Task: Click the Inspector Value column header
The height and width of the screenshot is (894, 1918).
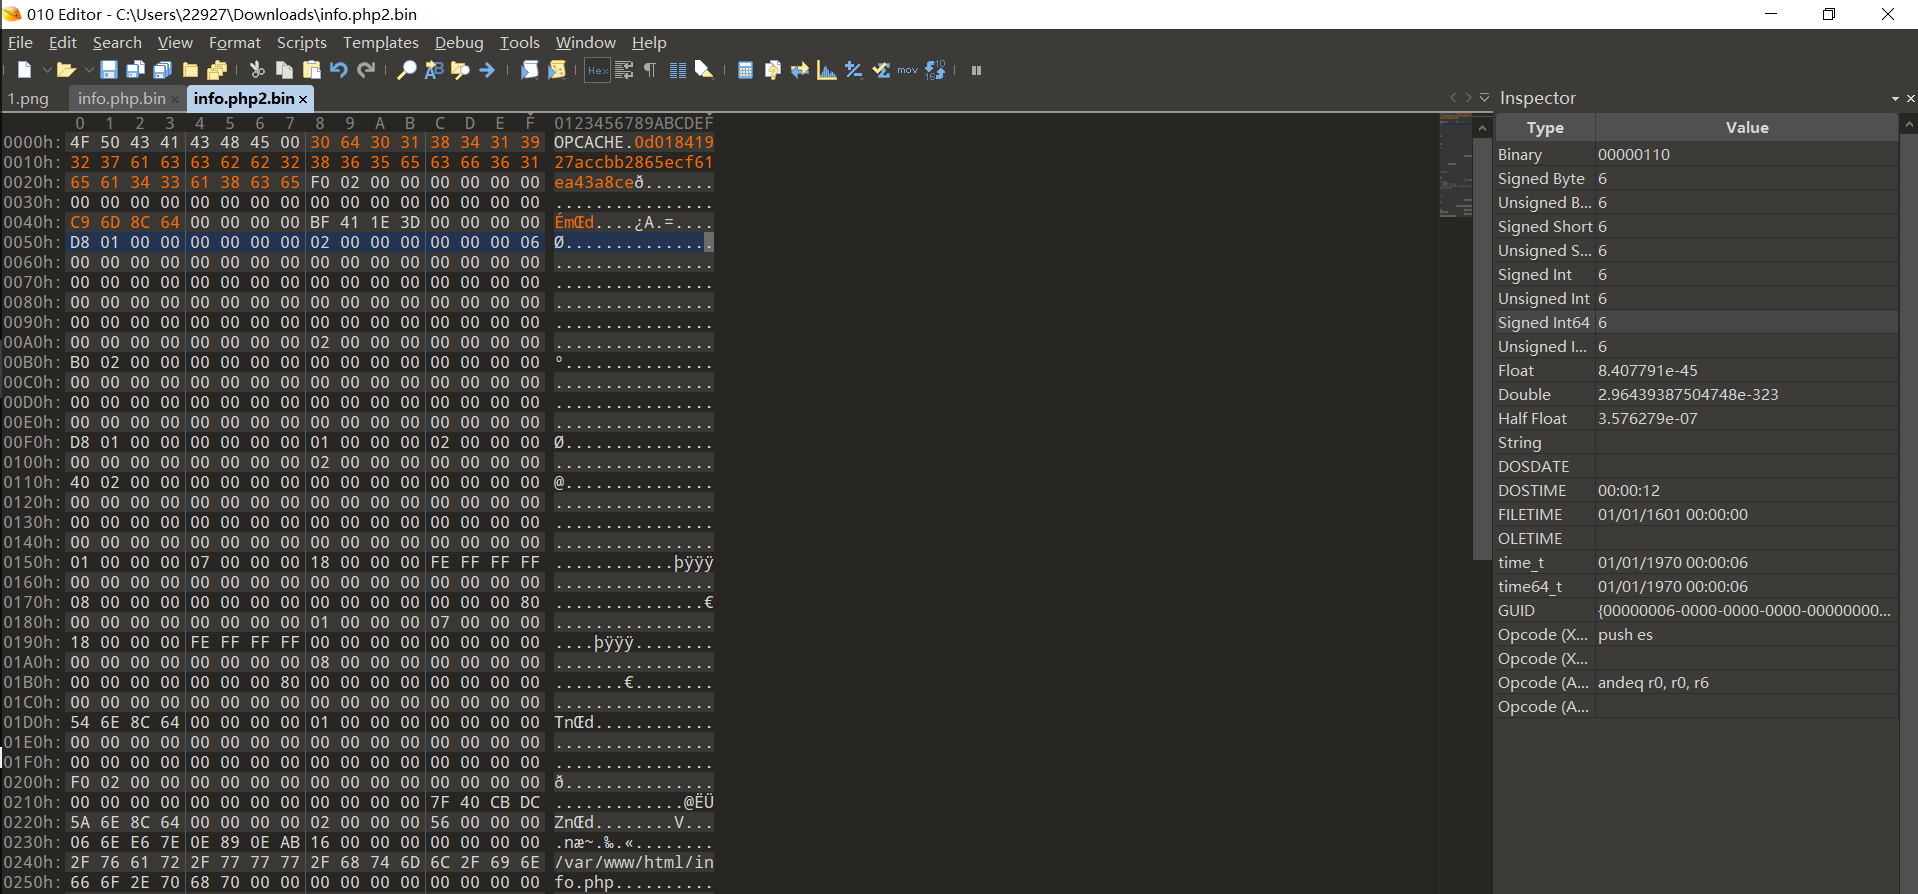Action: click(x=1747, y=127)
